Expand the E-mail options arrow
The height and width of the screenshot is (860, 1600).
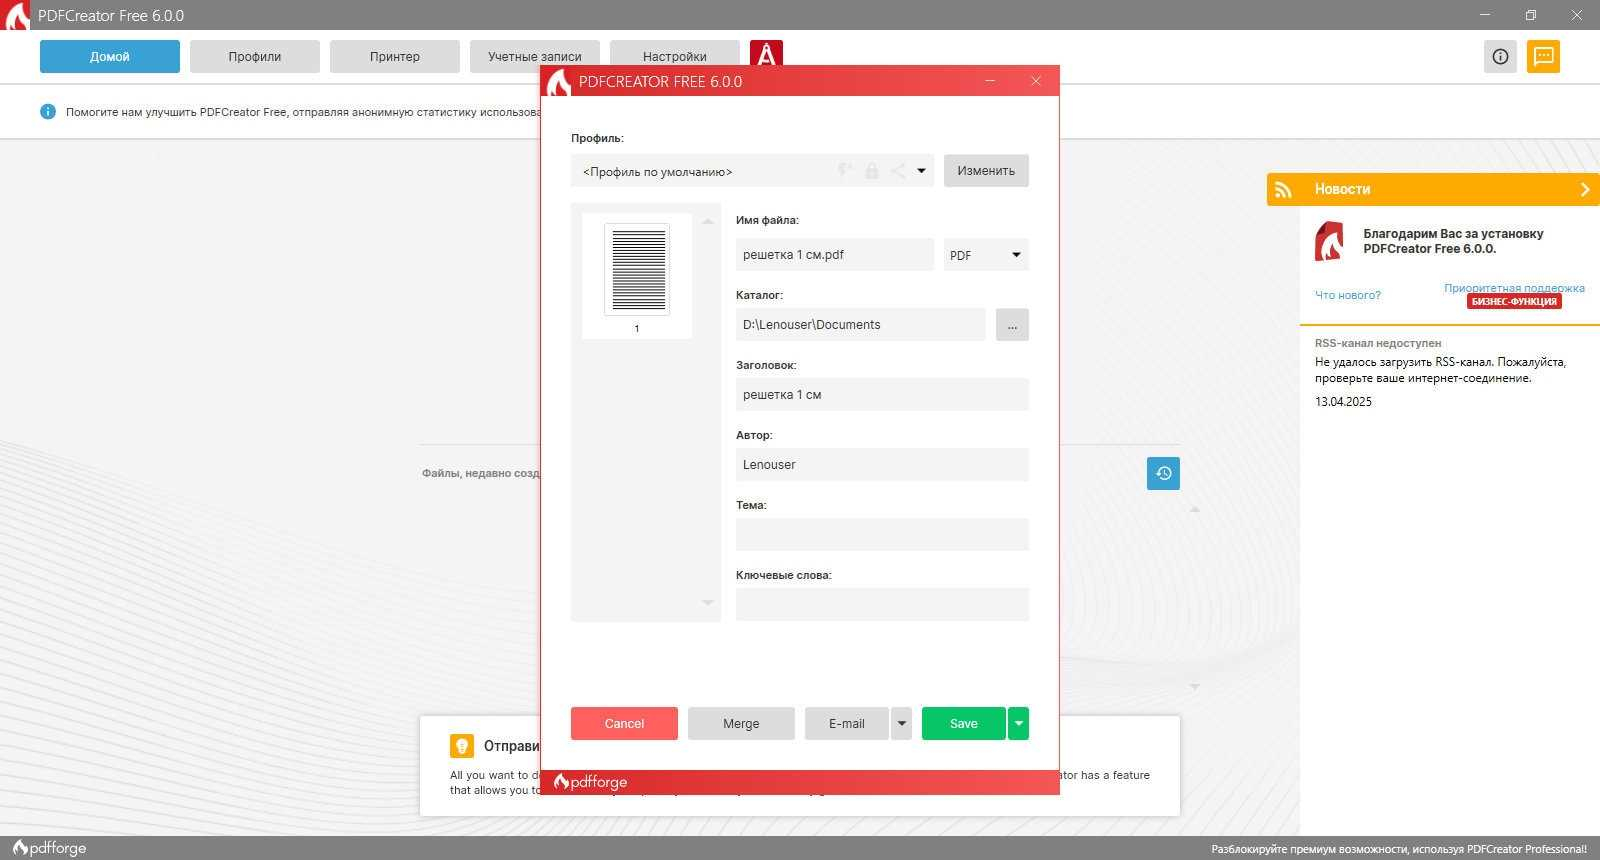tap(901, 724)
